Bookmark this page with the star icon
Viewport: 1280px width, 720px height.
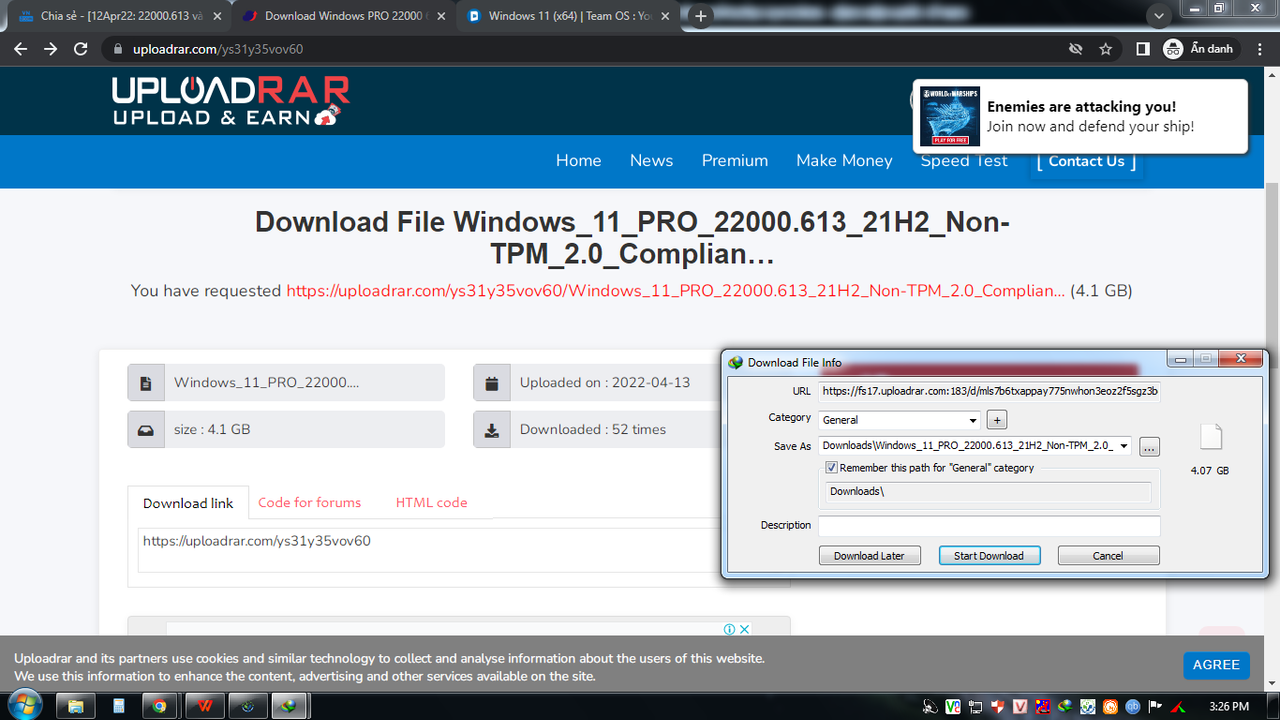pyautogui.click(x=1106, y=49)
